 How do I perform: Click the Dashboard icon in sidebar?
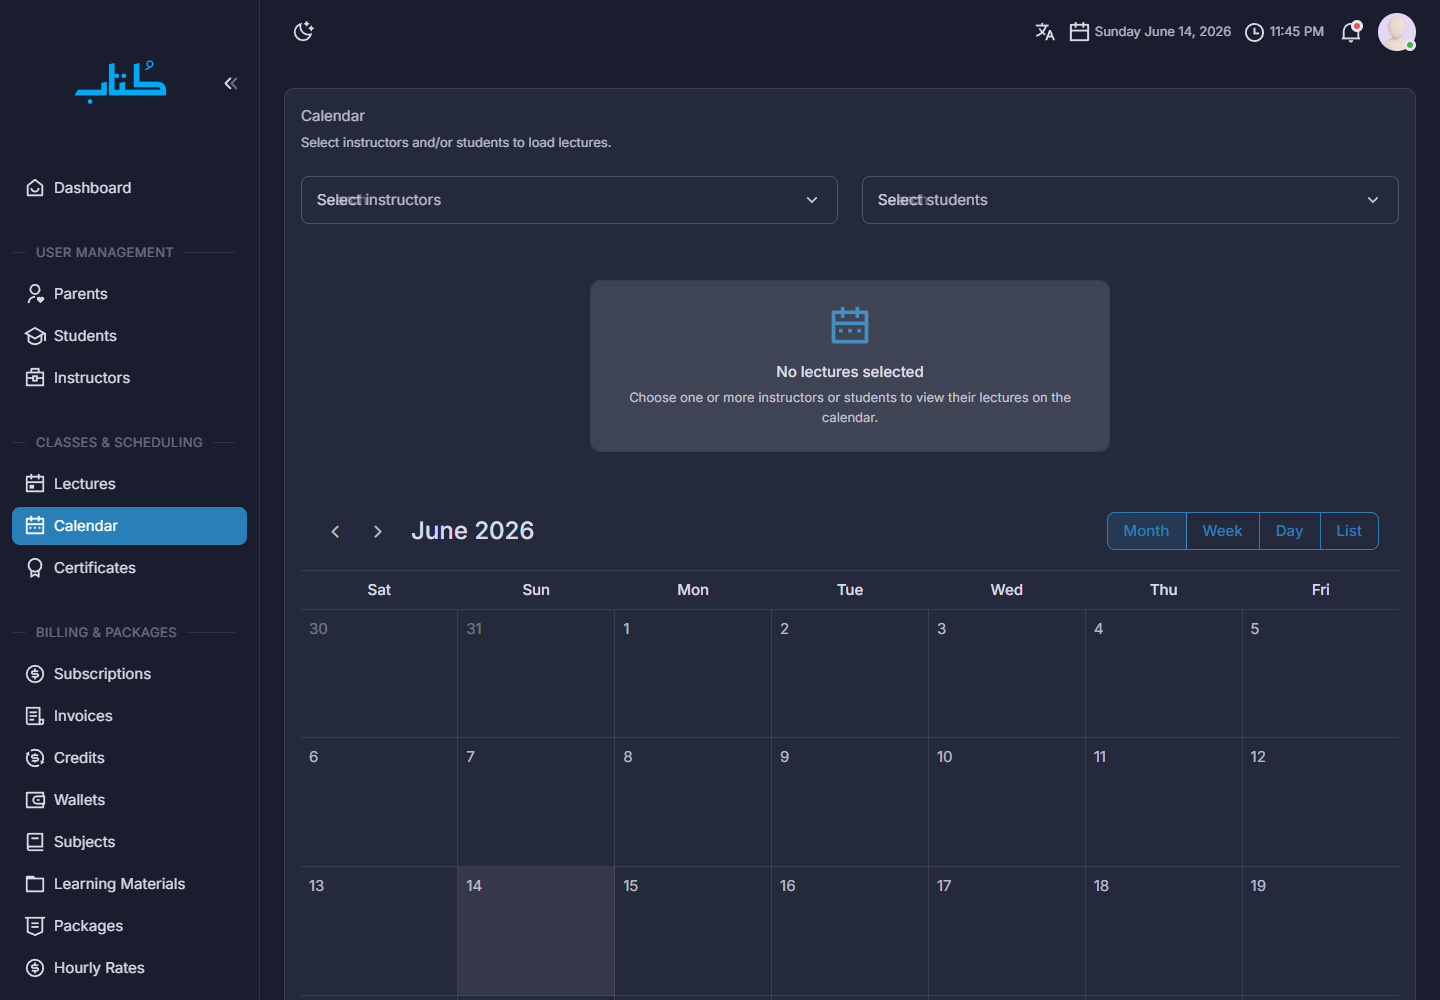click(x=35, y=188)
